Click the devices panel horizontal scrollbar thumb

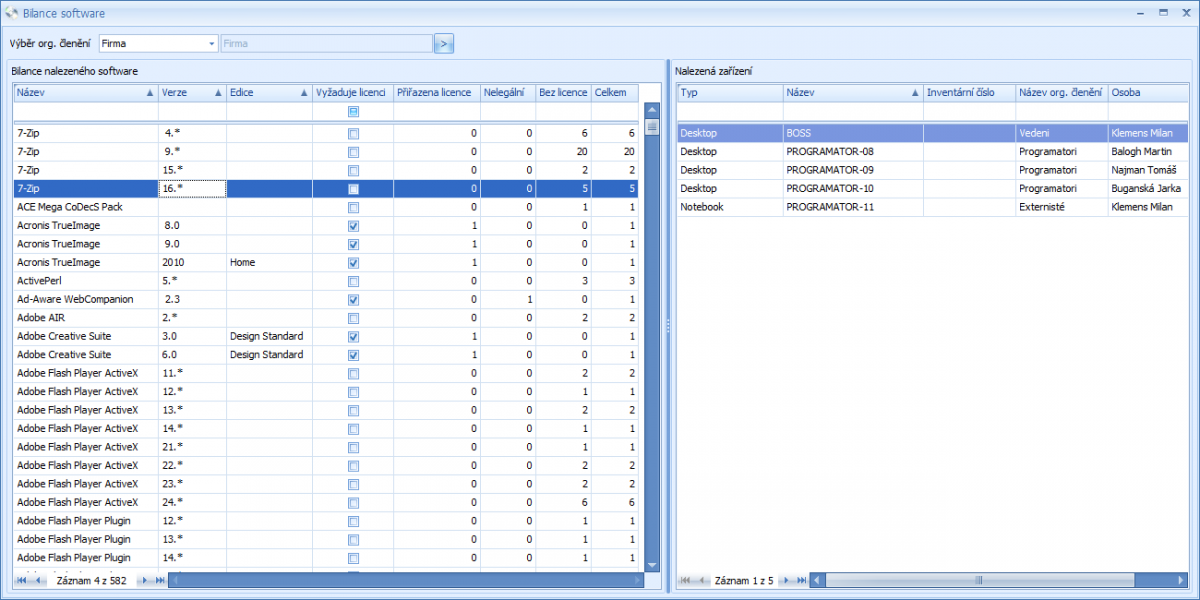pyautogui.click(x=980, y=580)
